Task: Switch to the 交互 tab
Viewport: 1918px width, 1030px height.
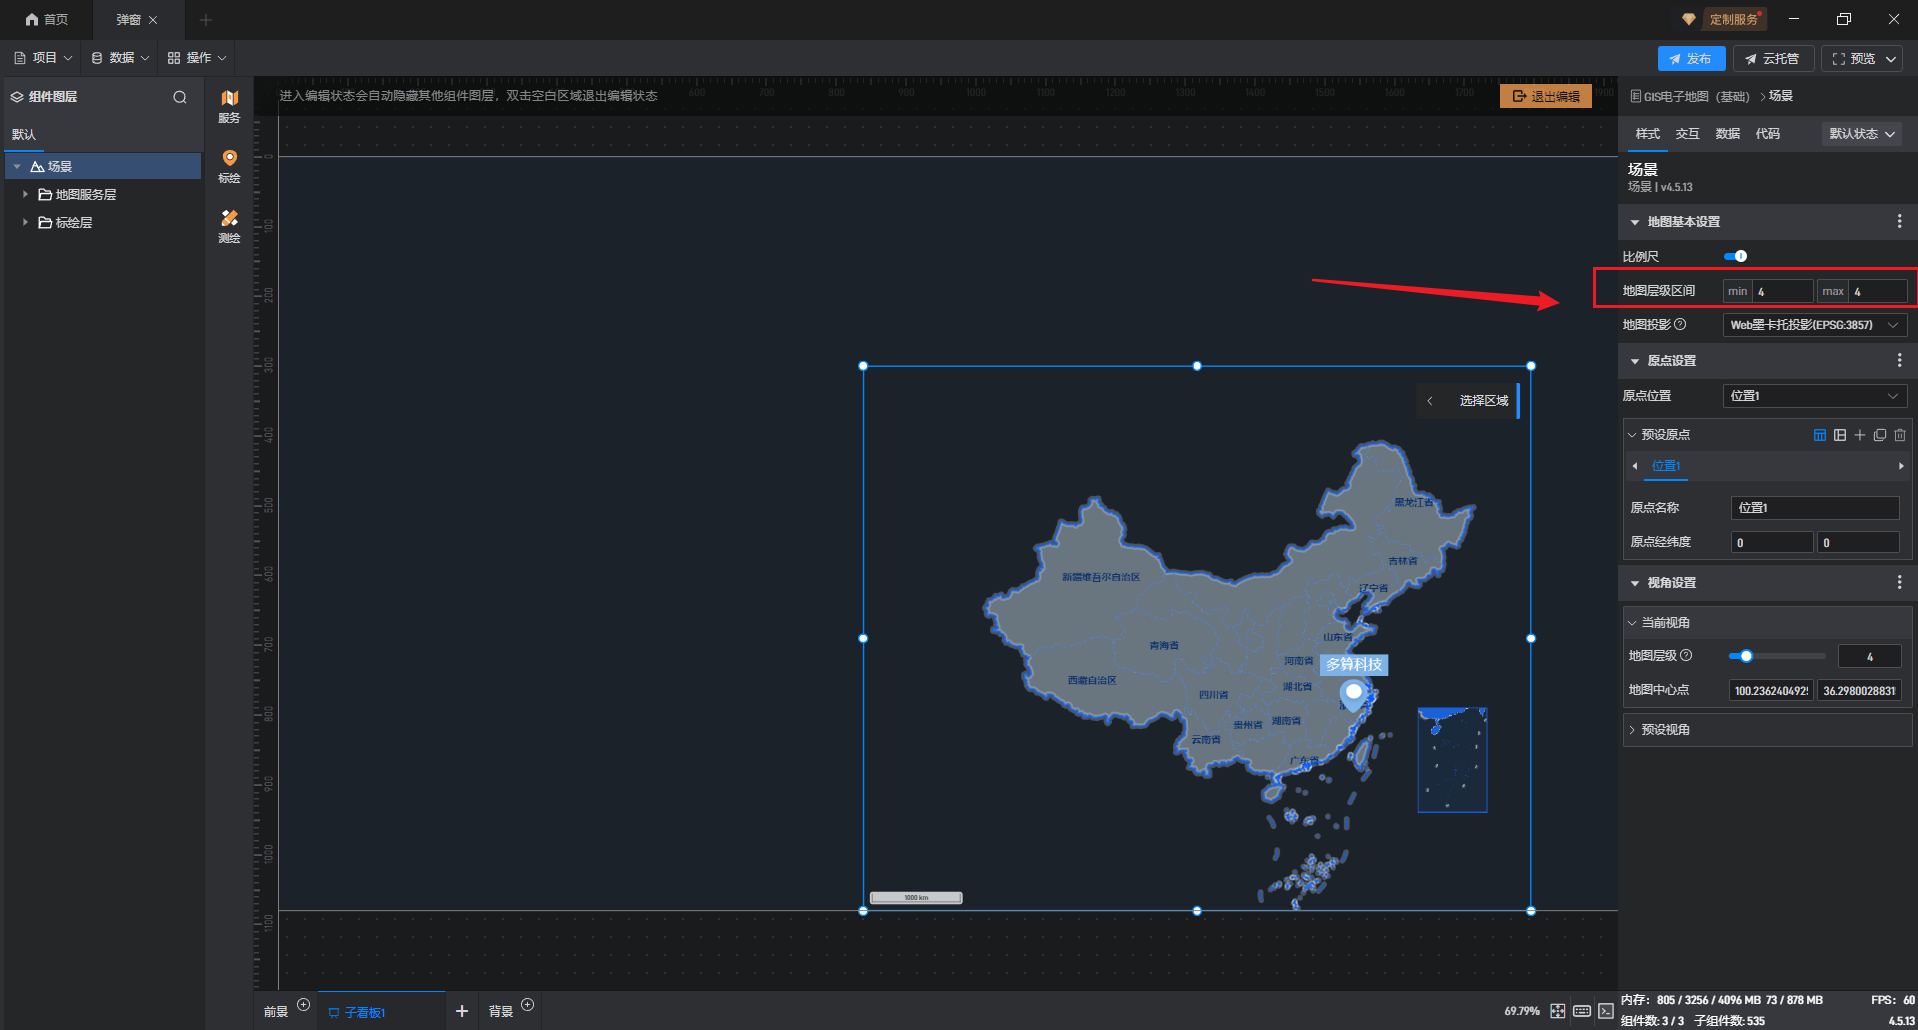Action: [x=1687, y=134]
